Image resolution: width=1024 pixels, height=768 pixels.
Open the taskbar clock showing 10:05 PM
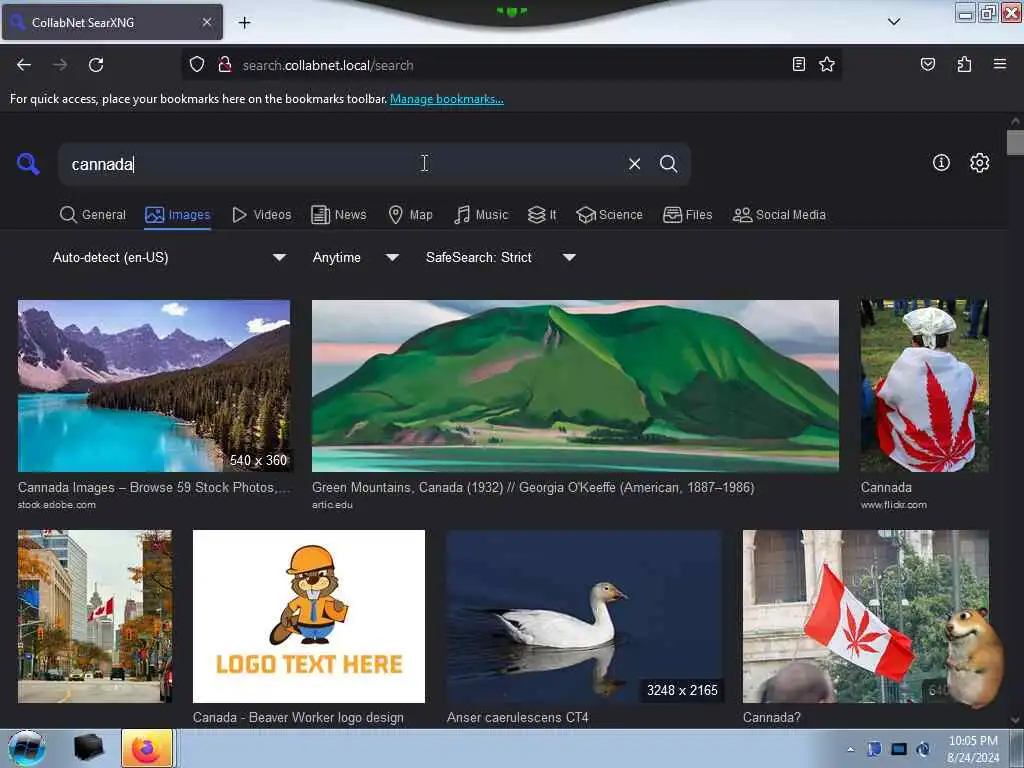[x=973, y=749]
